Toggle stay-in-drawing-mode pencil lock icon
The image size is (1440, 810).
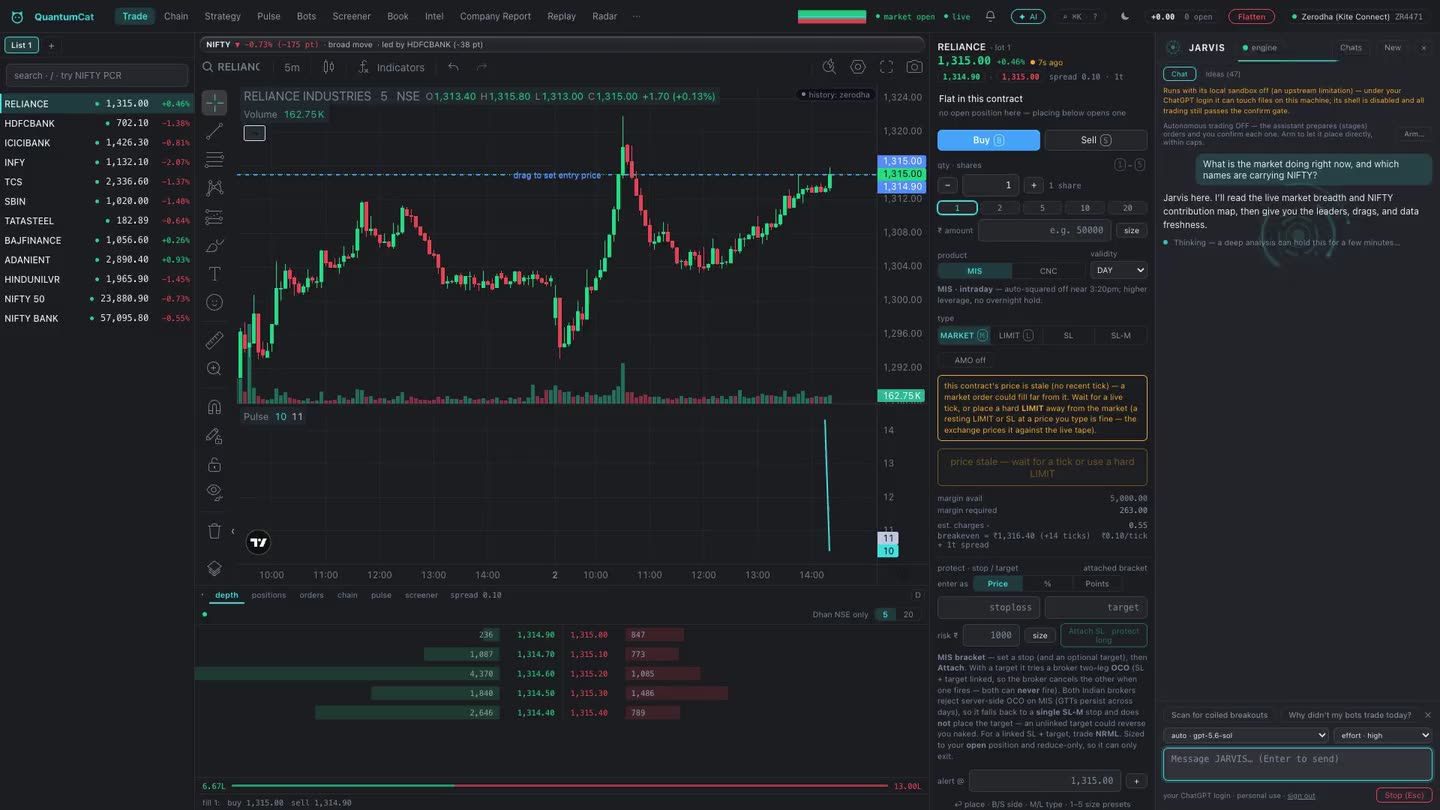[x=214, y=436]
